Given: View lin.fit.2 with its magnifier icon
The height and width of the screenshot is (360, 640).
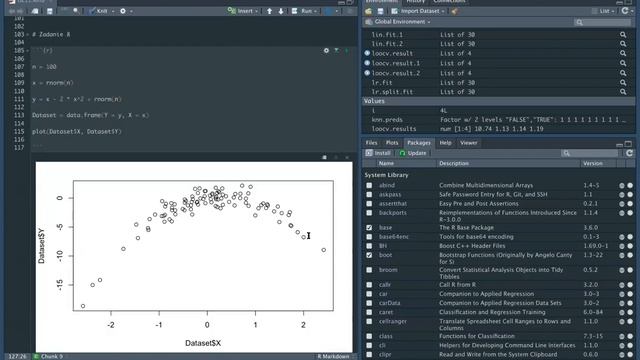Looking at the screenshot, I should (623, 44).
